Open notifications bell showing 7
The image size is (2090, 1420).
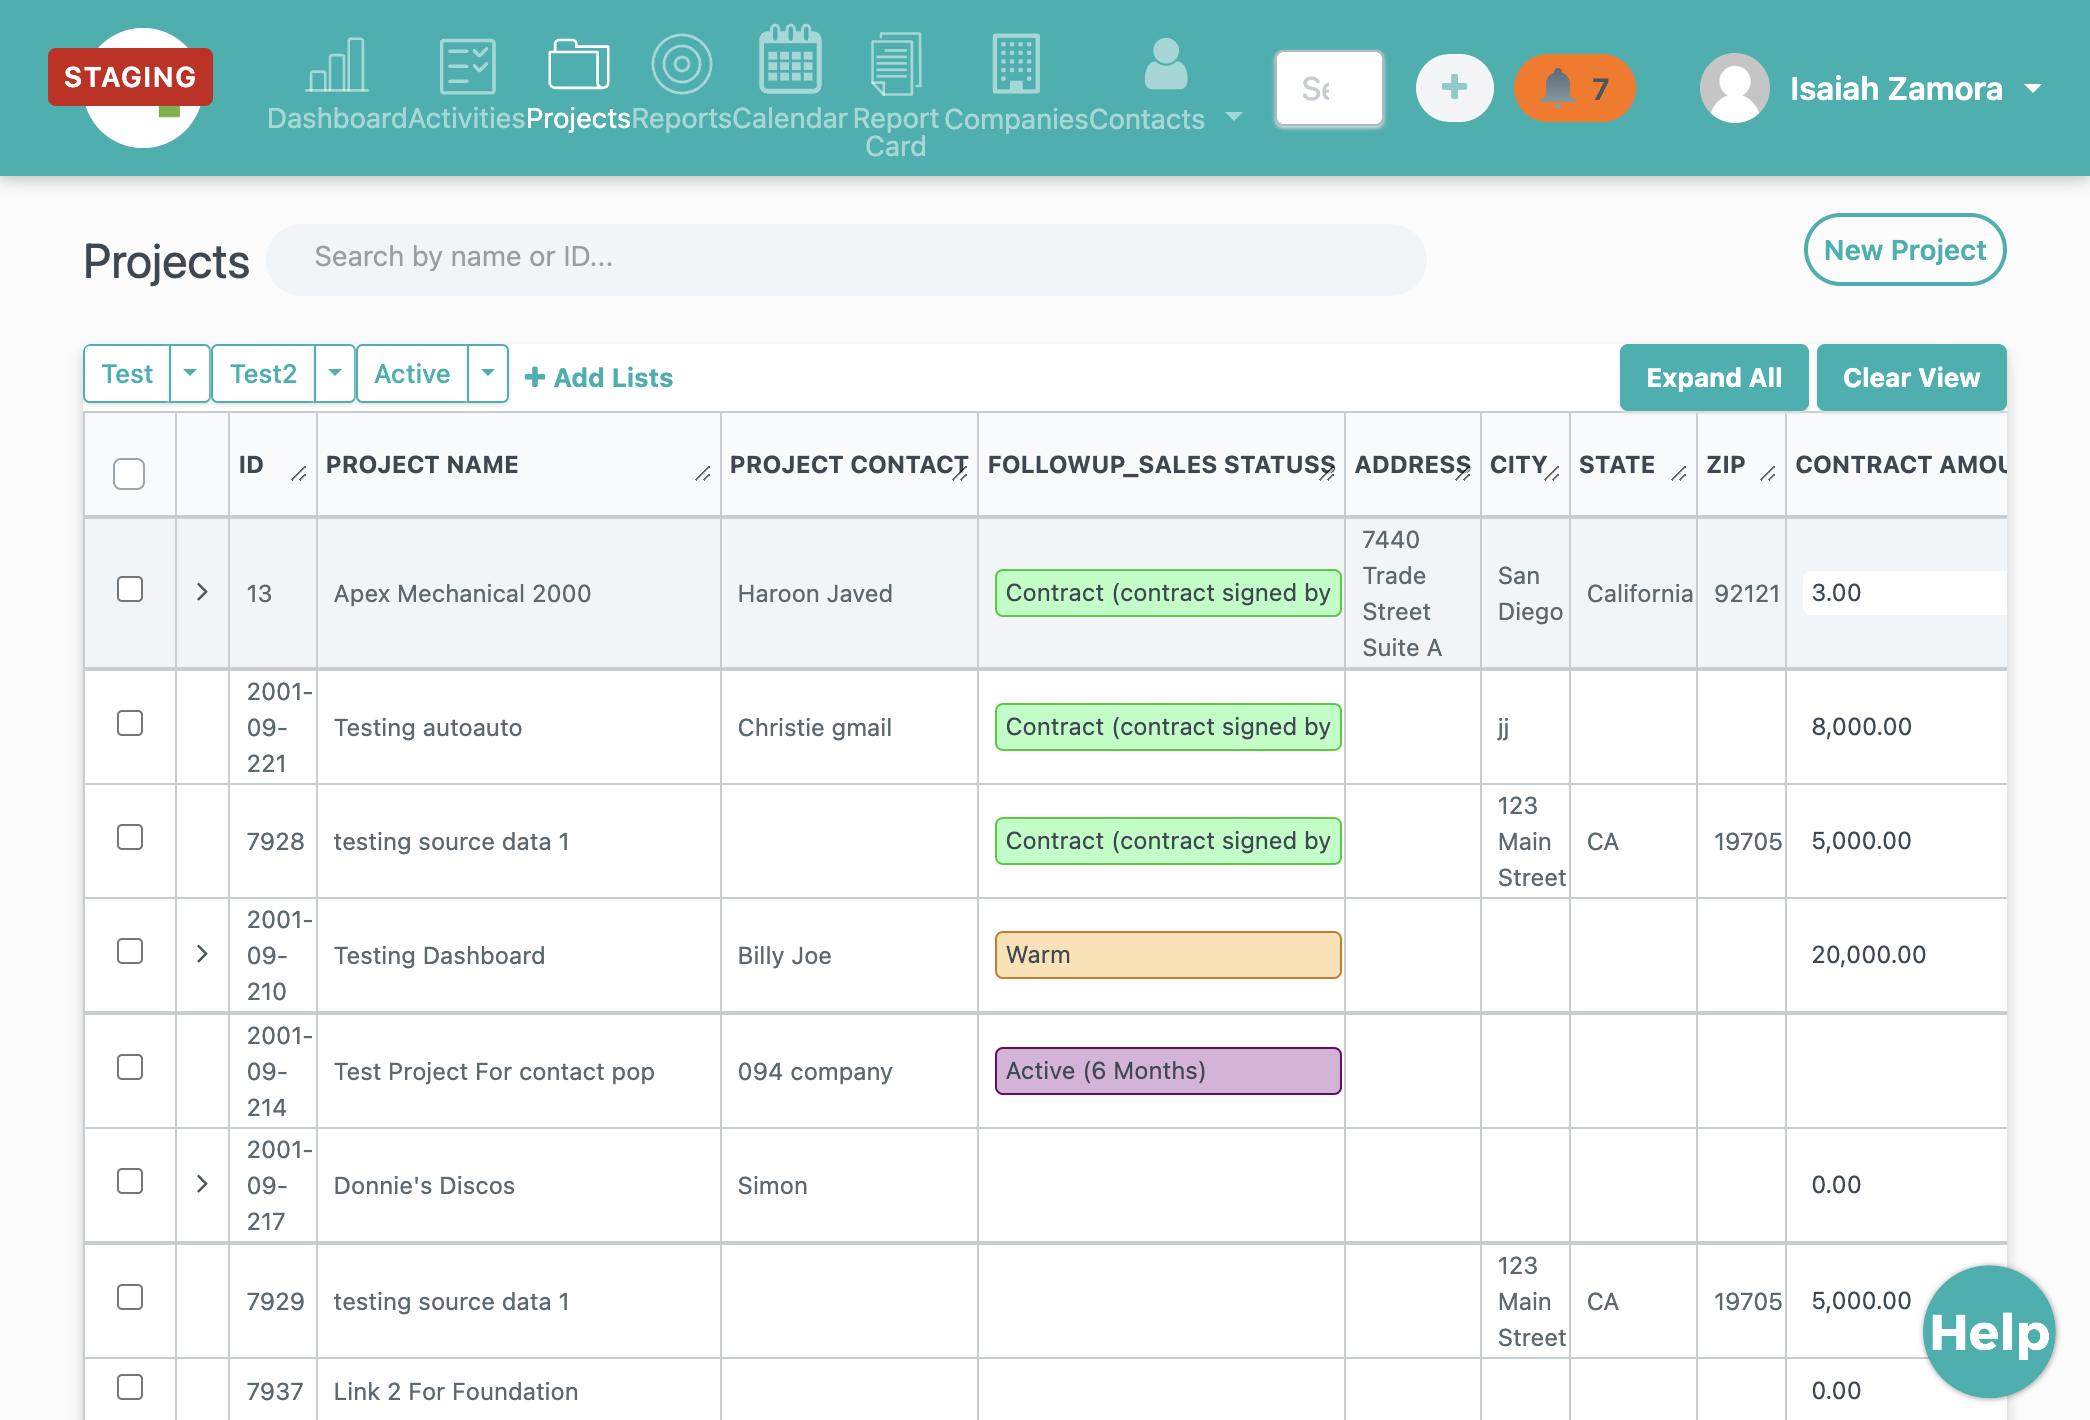[1574, 88]
